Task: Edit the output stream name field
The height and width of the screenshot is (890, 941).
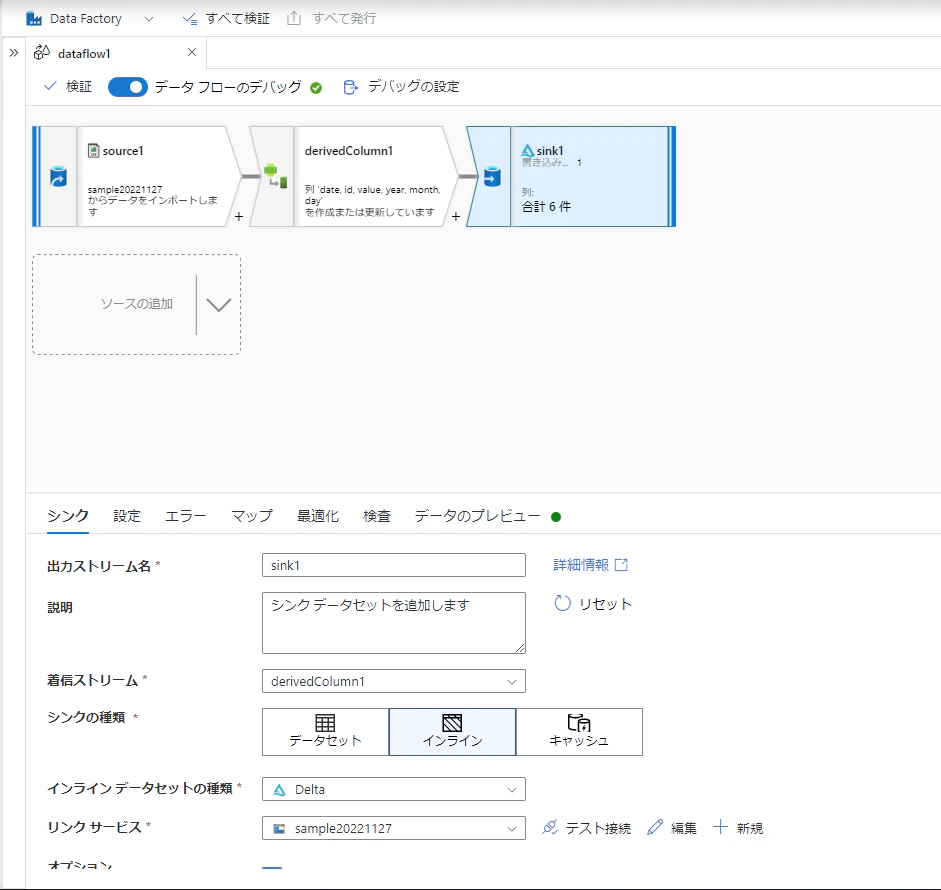Action: pos(394,565)
